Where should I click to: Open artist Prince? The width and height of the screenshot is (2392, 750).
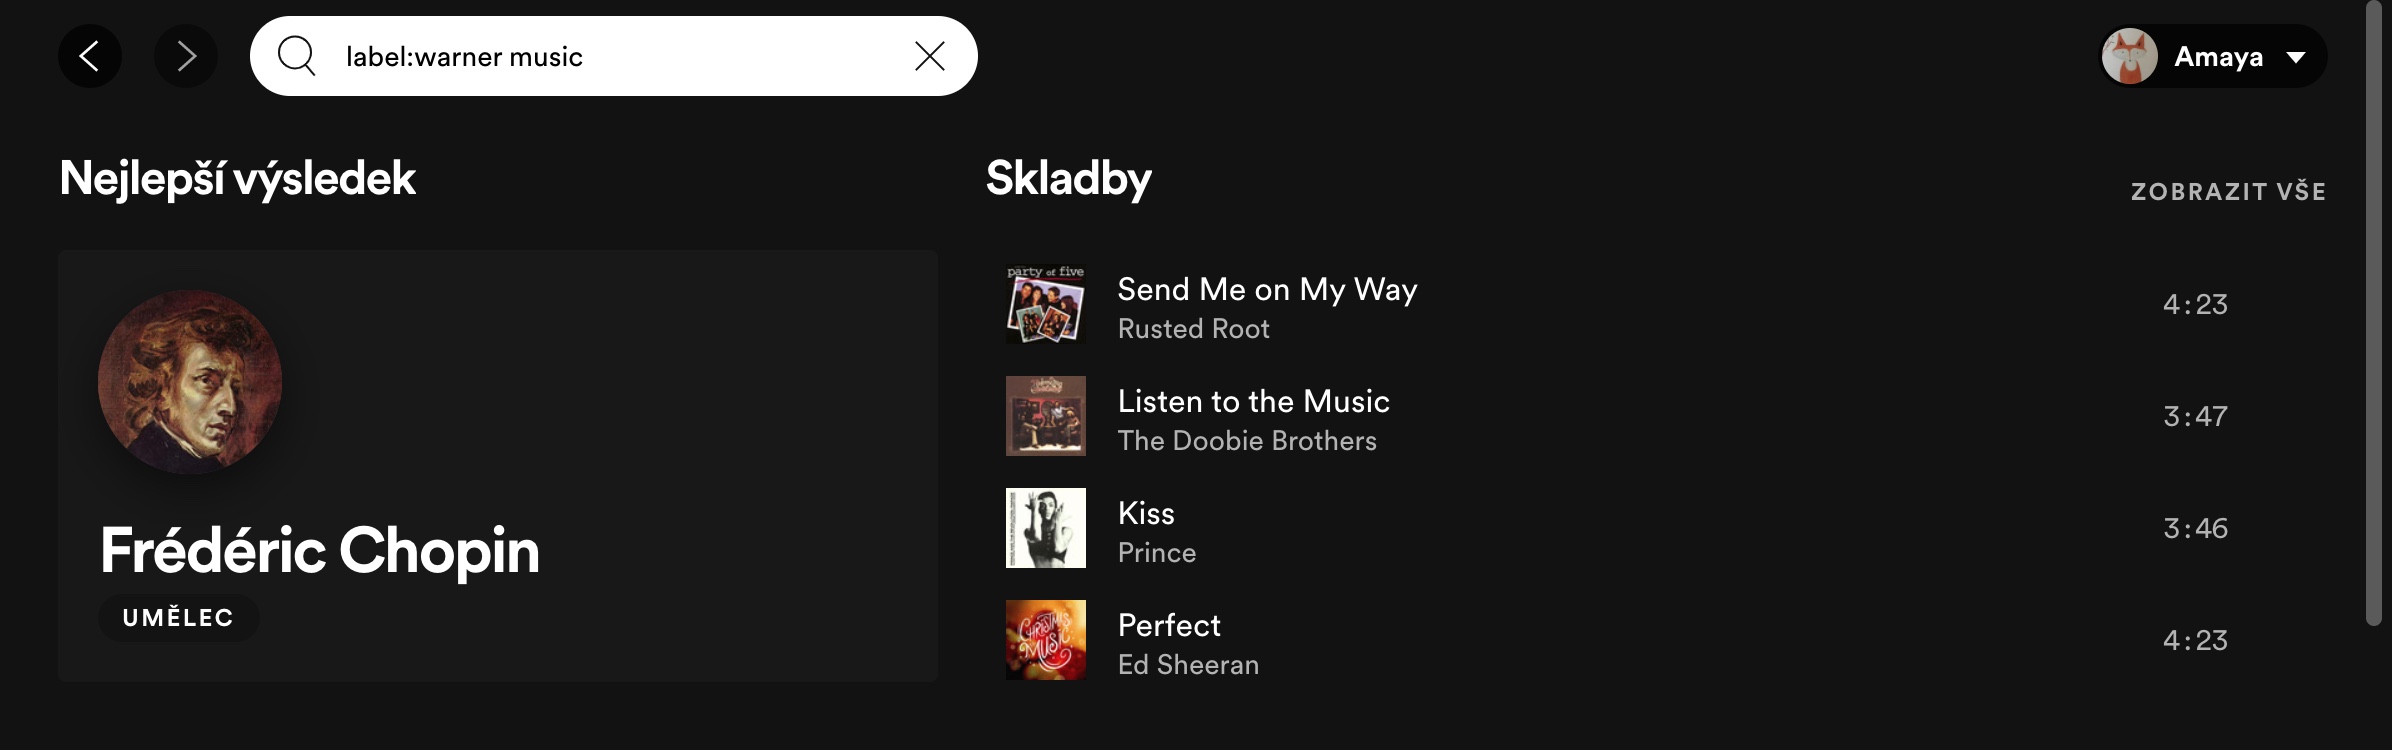(1157, 553)
